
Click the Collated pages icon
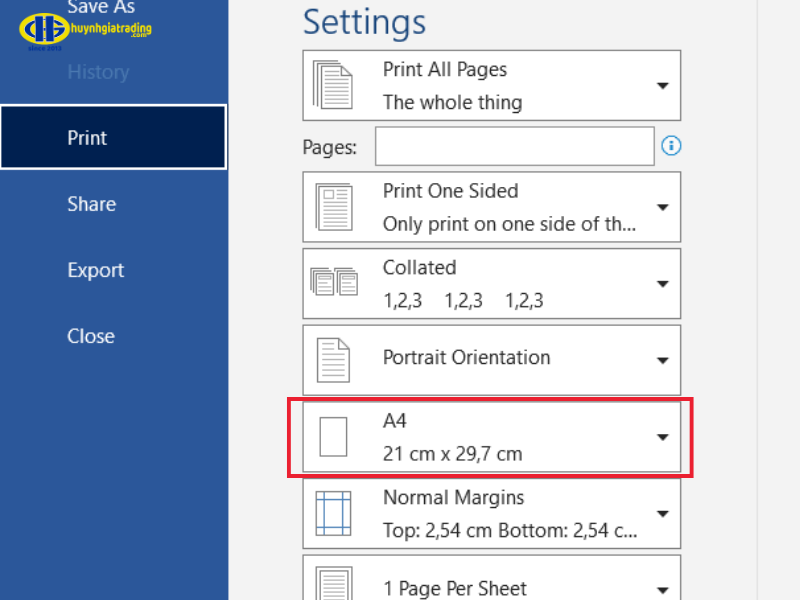pos(333,283)
